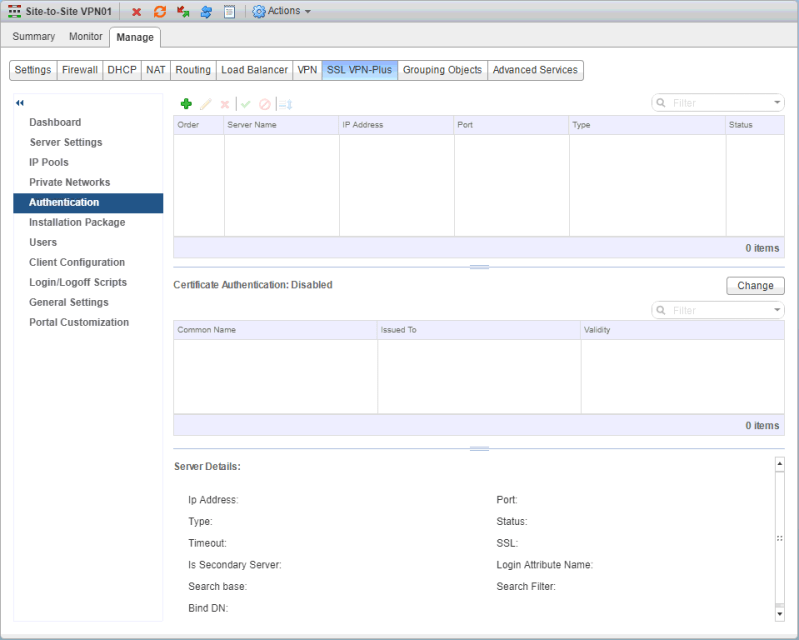Click the document log icon in header
The width and height of the screenshot is (799, 640).
pyautogui.click(x=229, y=12)
